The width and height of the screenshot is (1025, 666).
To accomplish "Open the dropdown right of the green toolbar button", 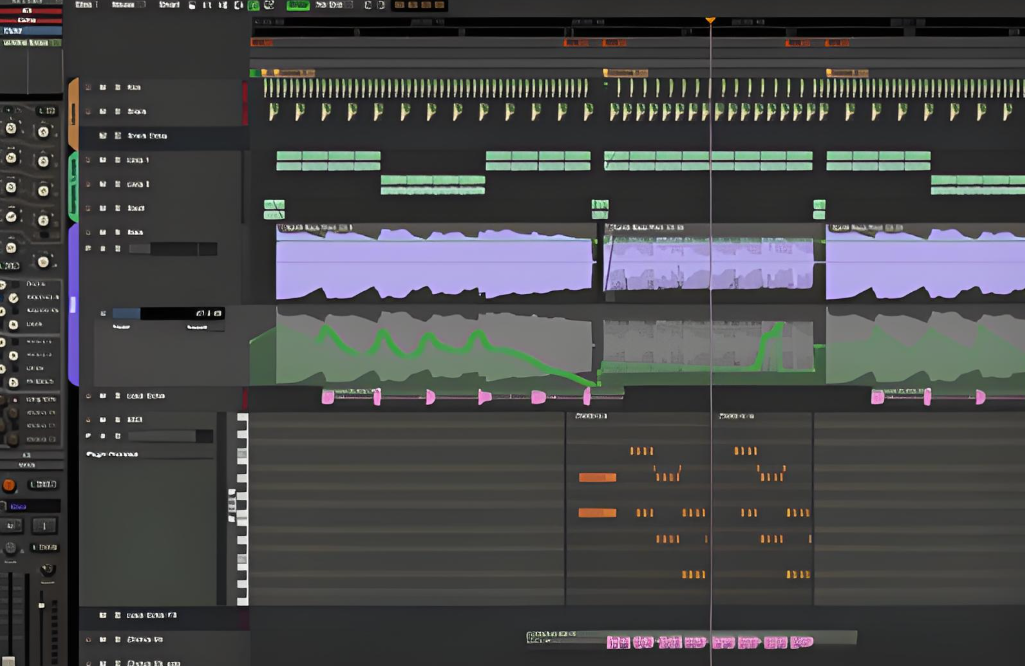I will (333, 5).
